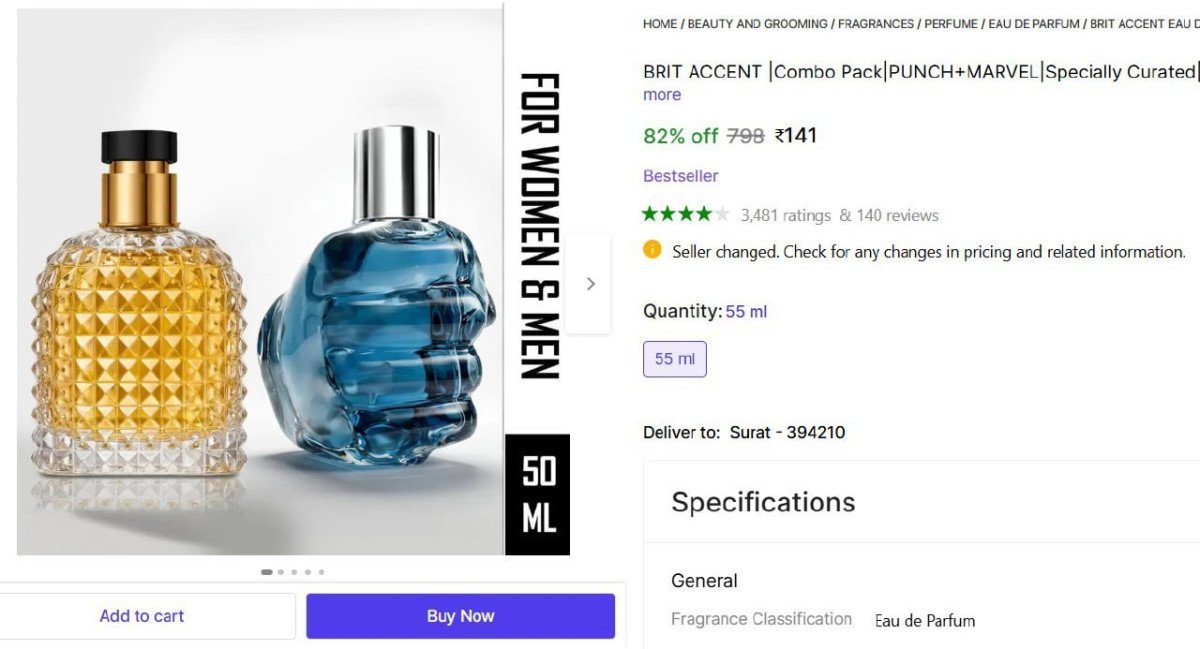
Task: Select the 55 ml quantity option
Action: 675,359
